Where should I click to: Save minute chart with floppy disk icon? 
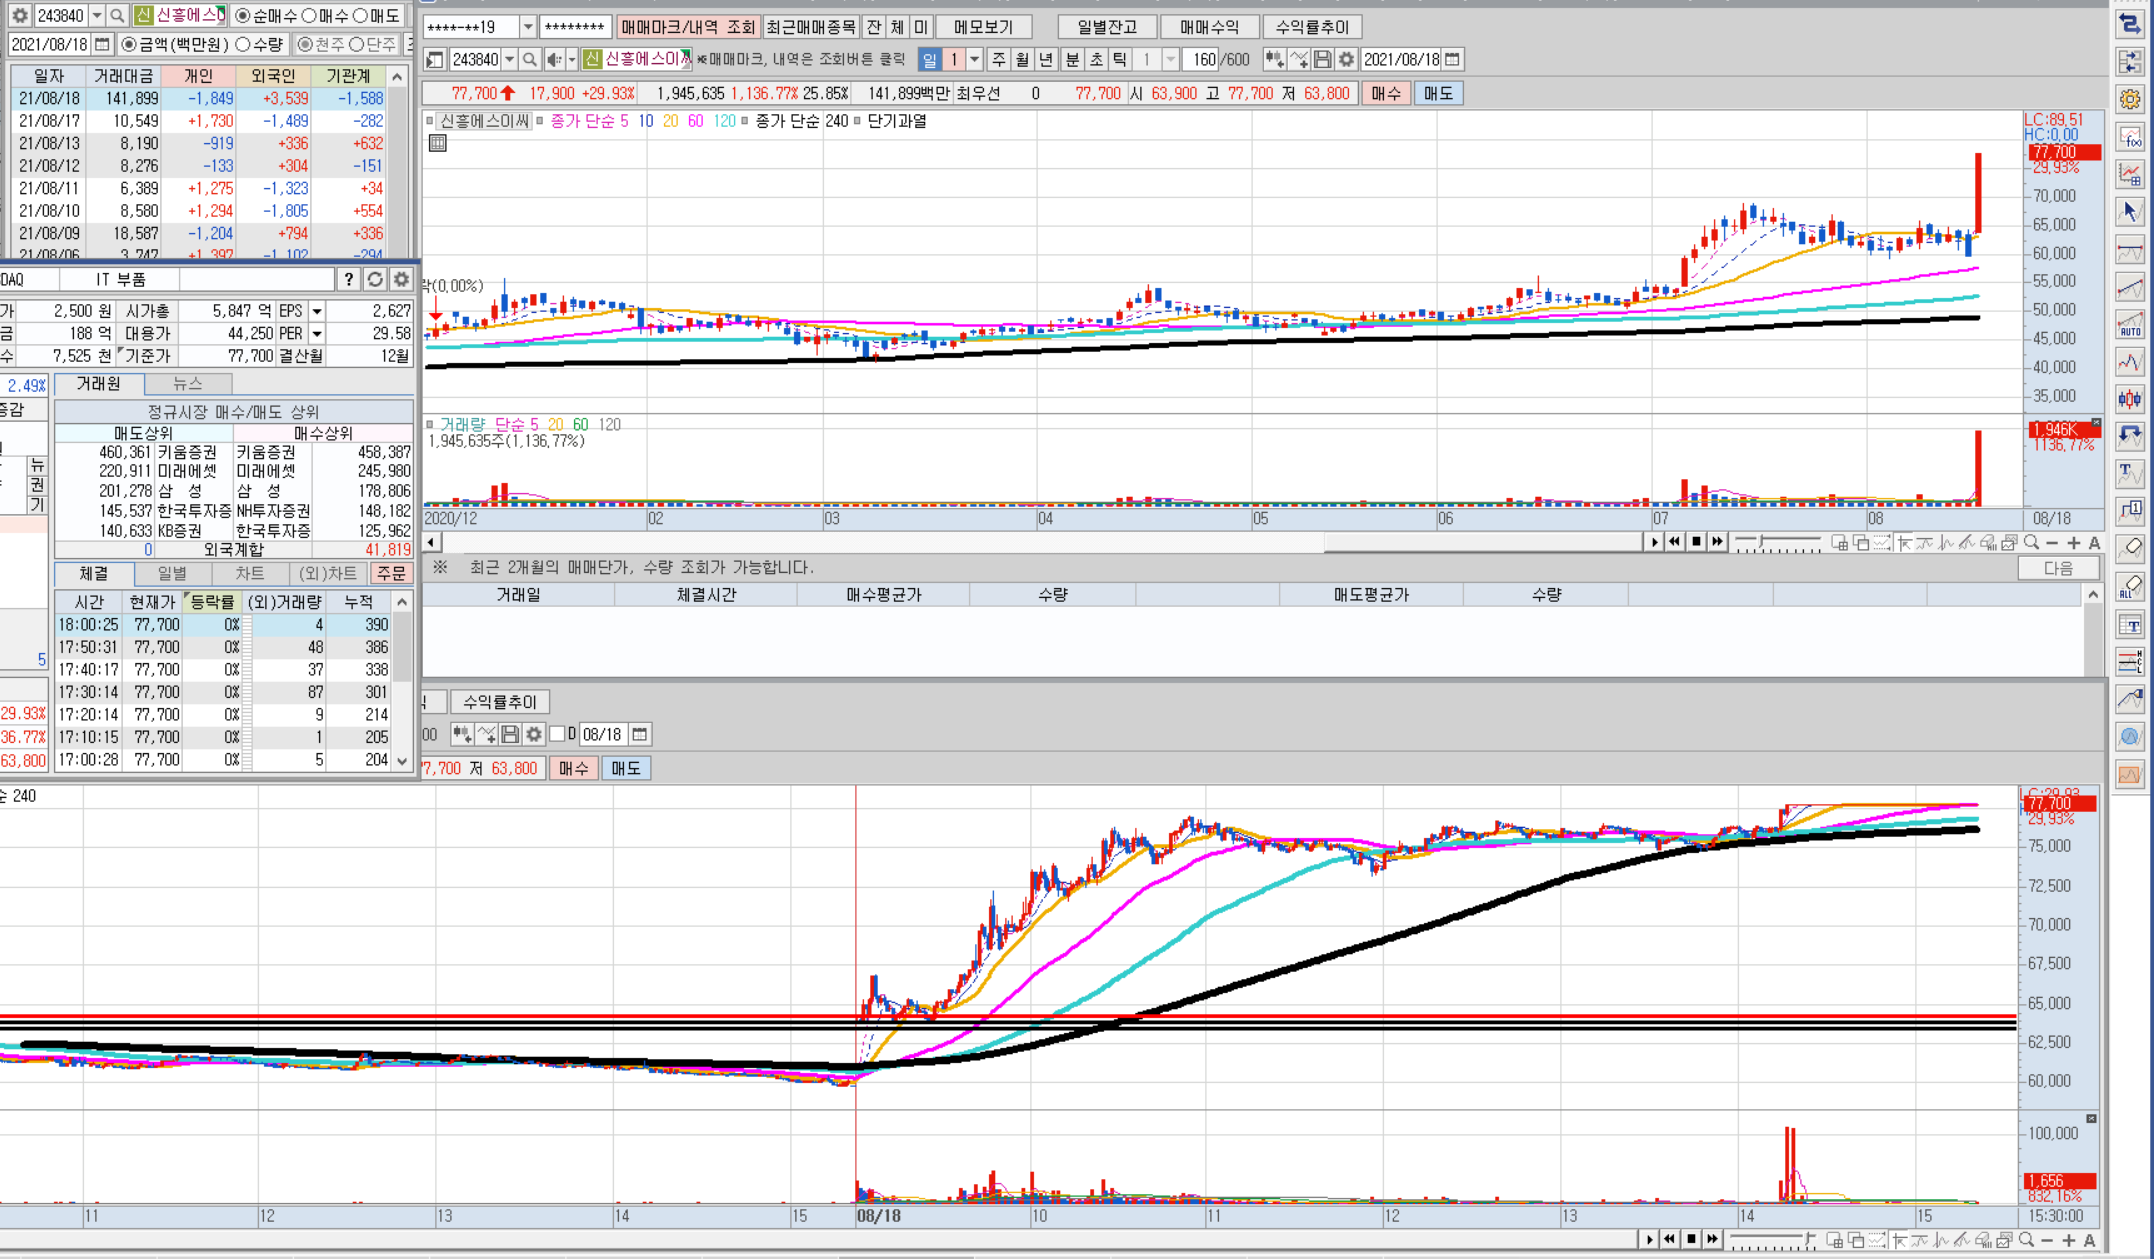tap(510, 734)
